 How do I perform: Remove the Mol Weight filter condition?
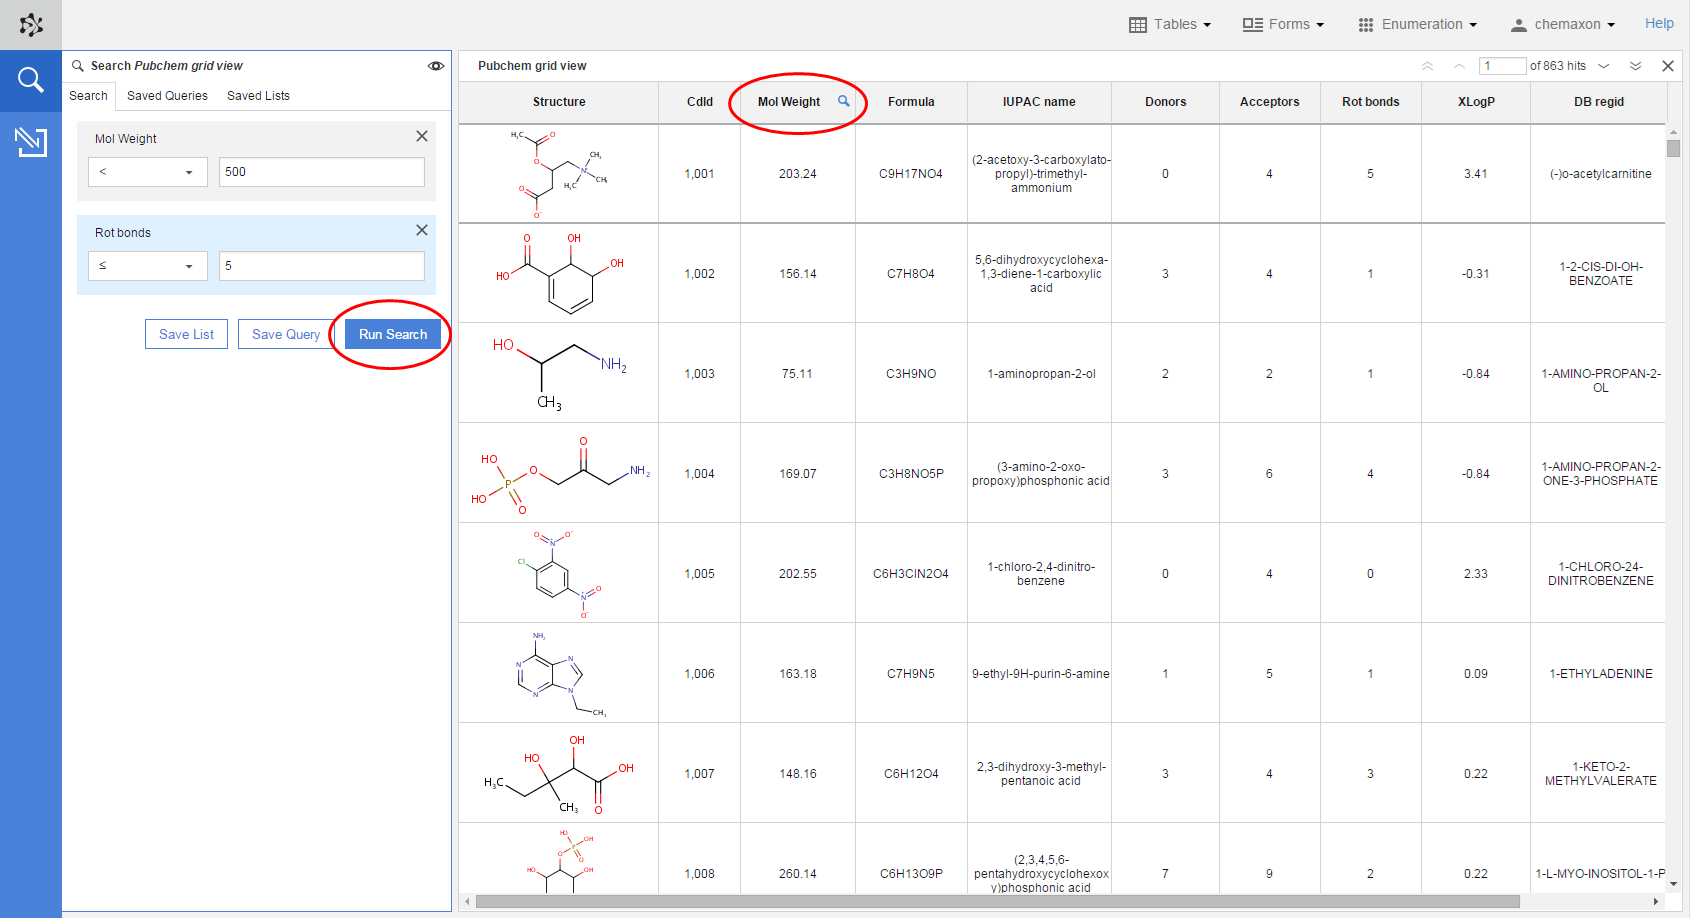point(422,136)
